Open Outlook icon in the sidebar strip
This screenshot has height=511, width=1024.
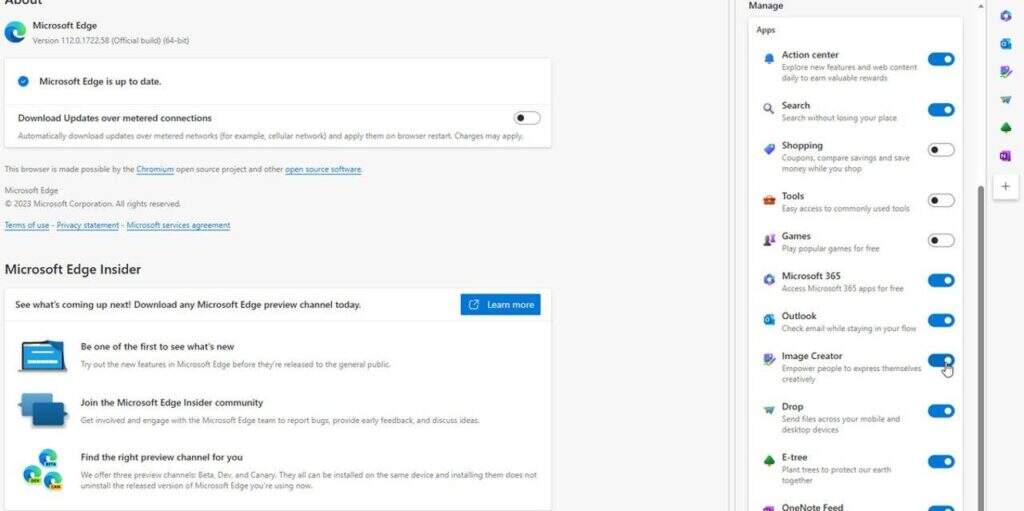[1006, 44]
